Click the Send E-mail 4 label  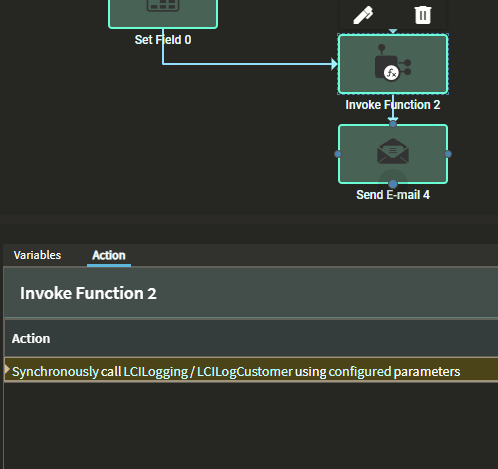(x=393, y=195)
